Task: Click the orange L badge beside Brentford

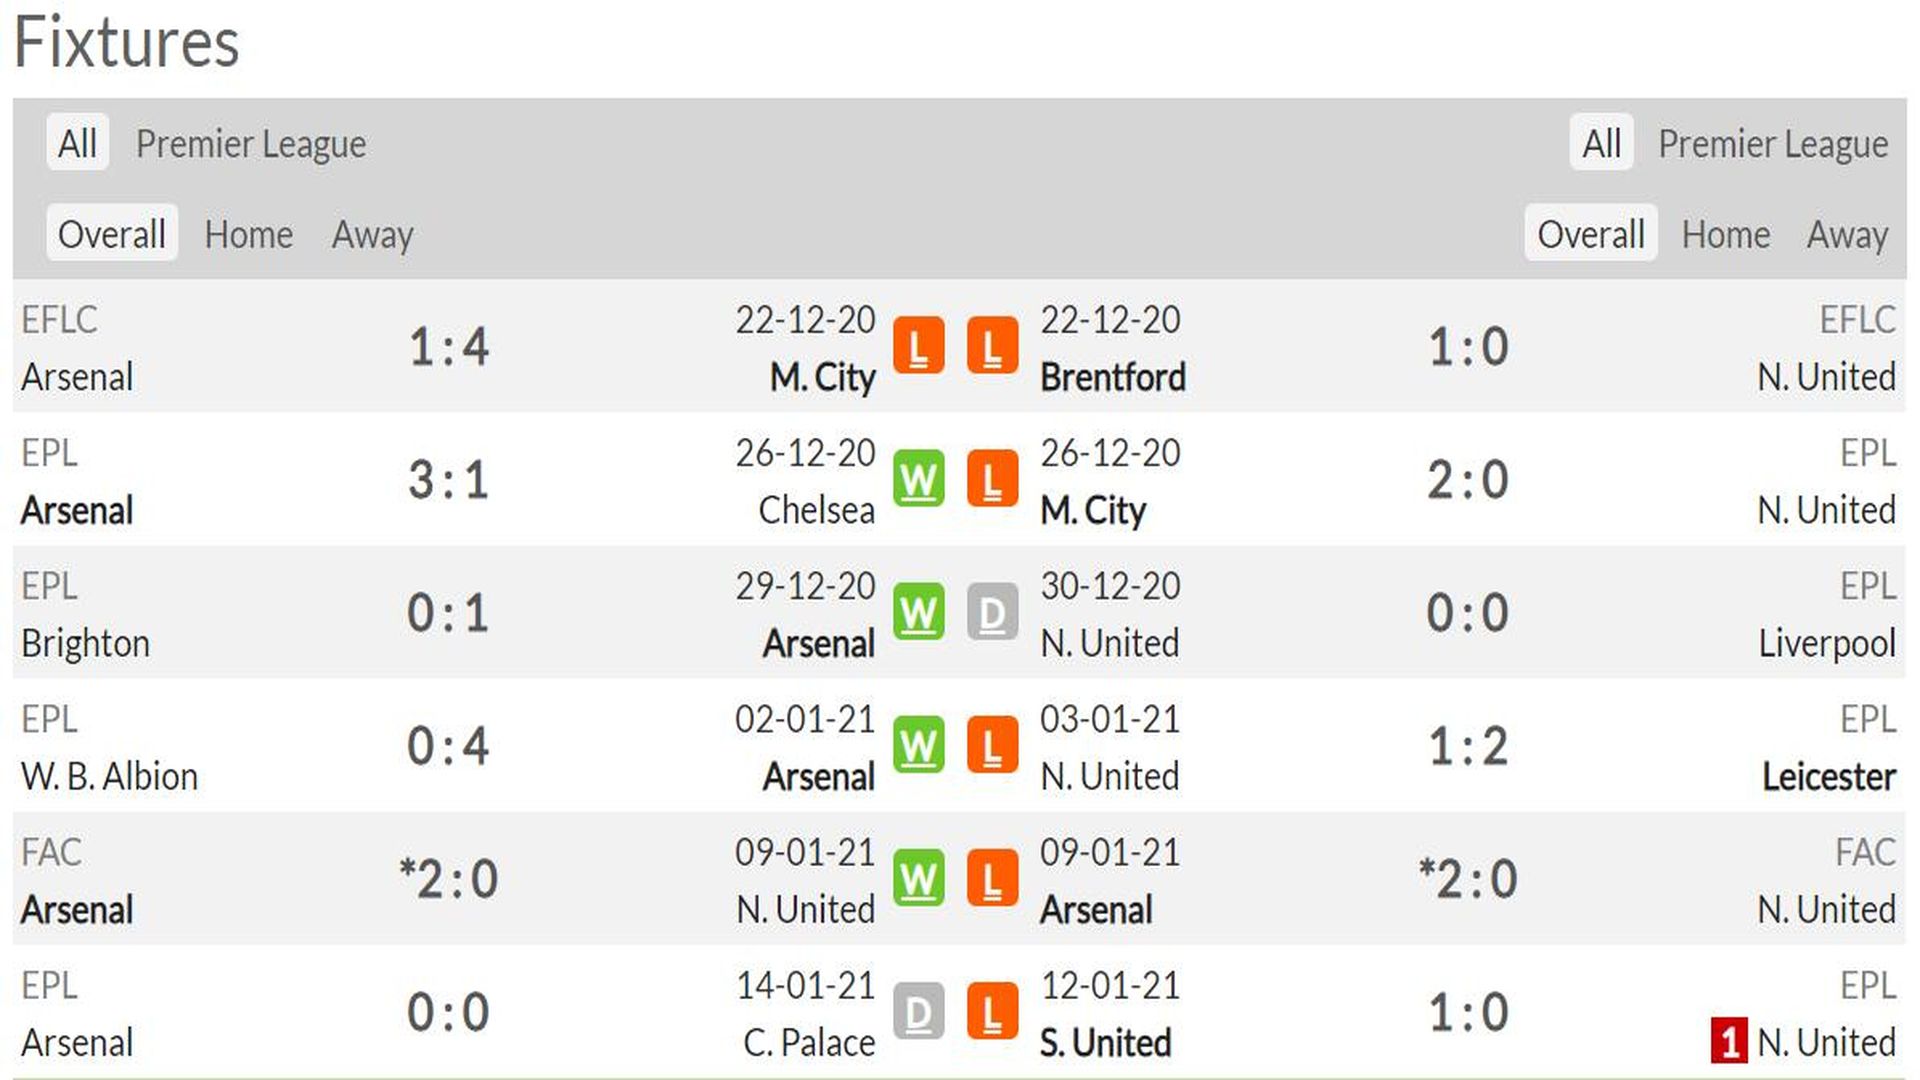Action: [992, 346]
